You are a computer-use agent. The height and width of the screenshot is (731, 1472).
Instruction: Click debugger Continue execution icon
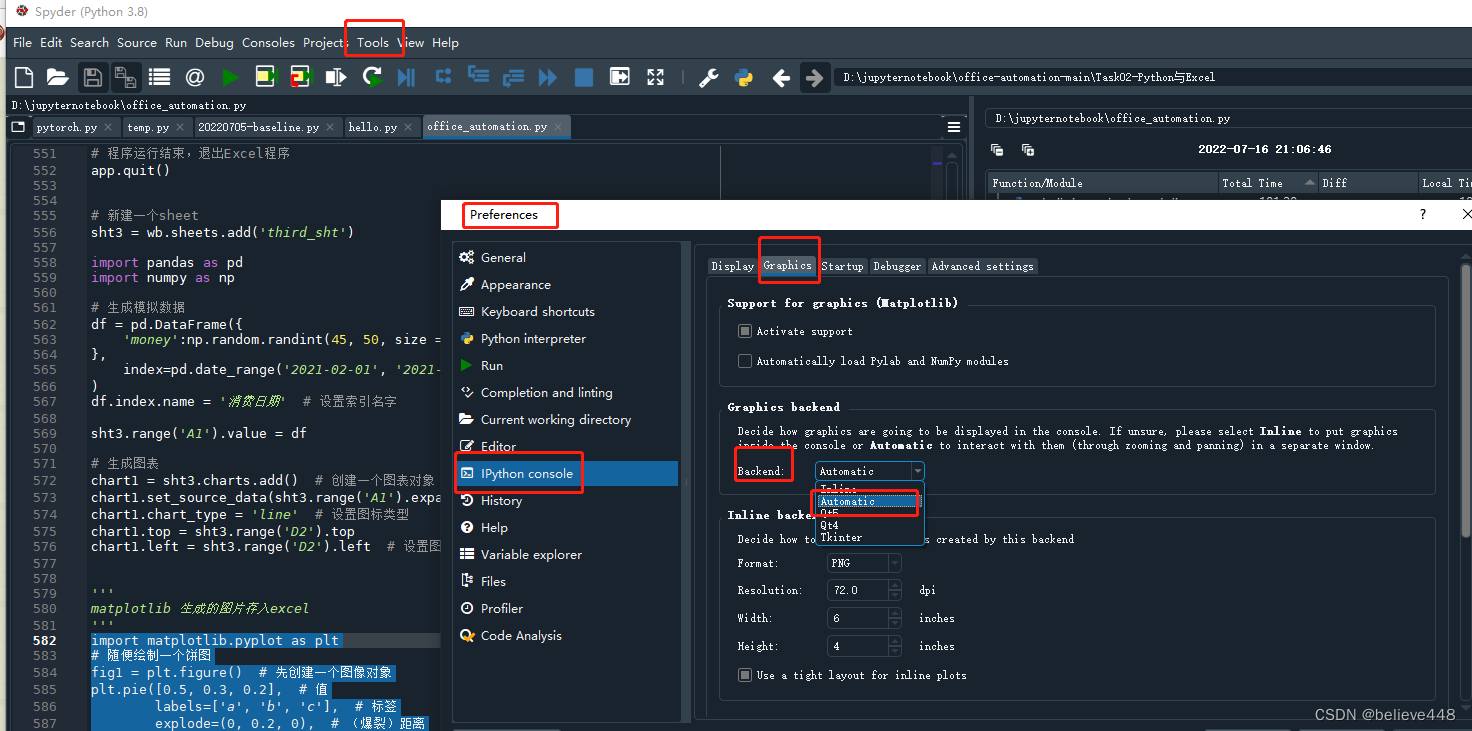(547, 77)
